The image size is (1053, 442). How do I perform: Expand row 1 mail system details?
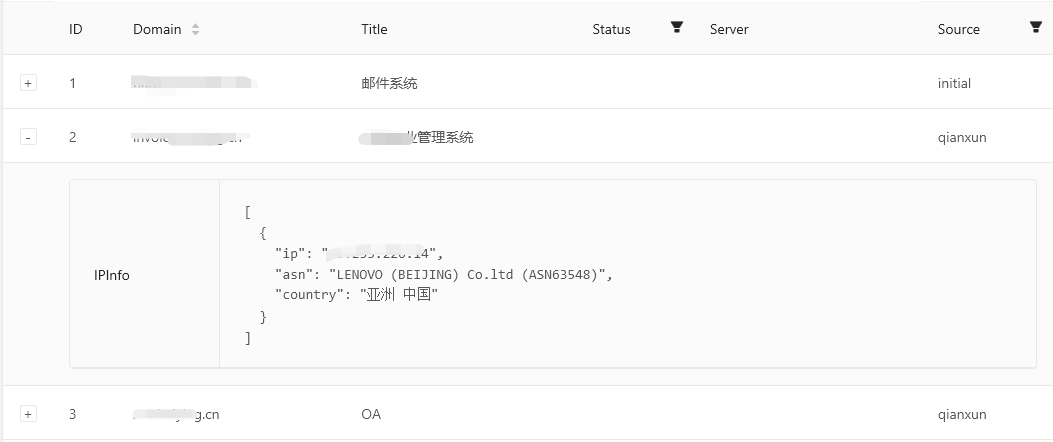click(28, 83)
